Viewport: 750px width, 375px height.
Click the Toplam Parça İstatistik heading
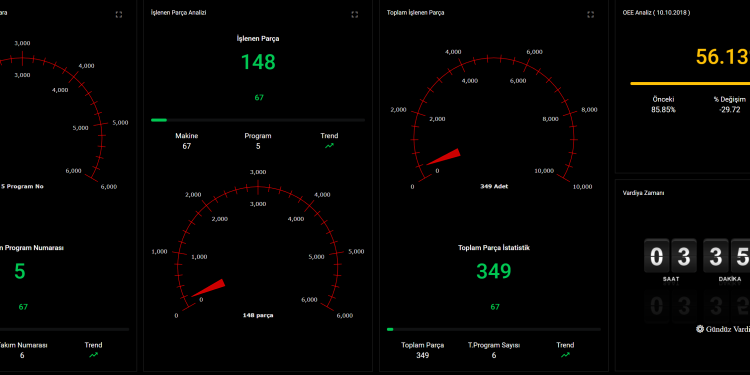pyautogui.click(x=494, y=248)
